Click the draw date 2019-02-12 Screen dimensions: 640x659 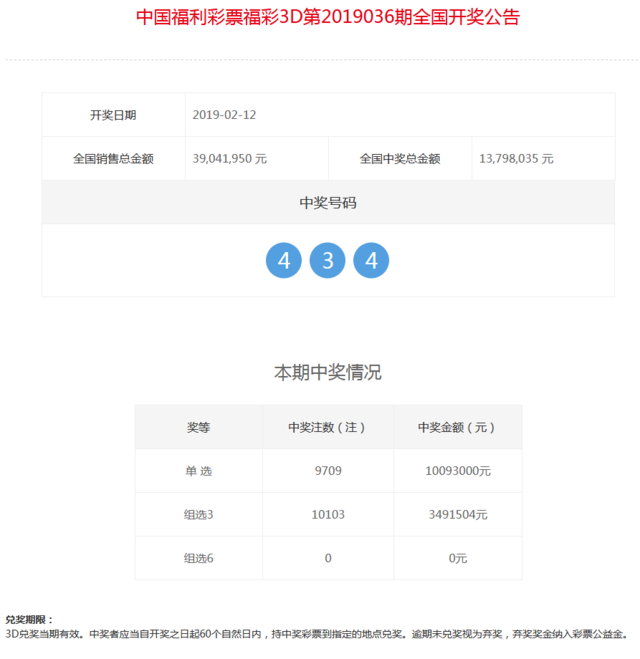click(224, 115)
